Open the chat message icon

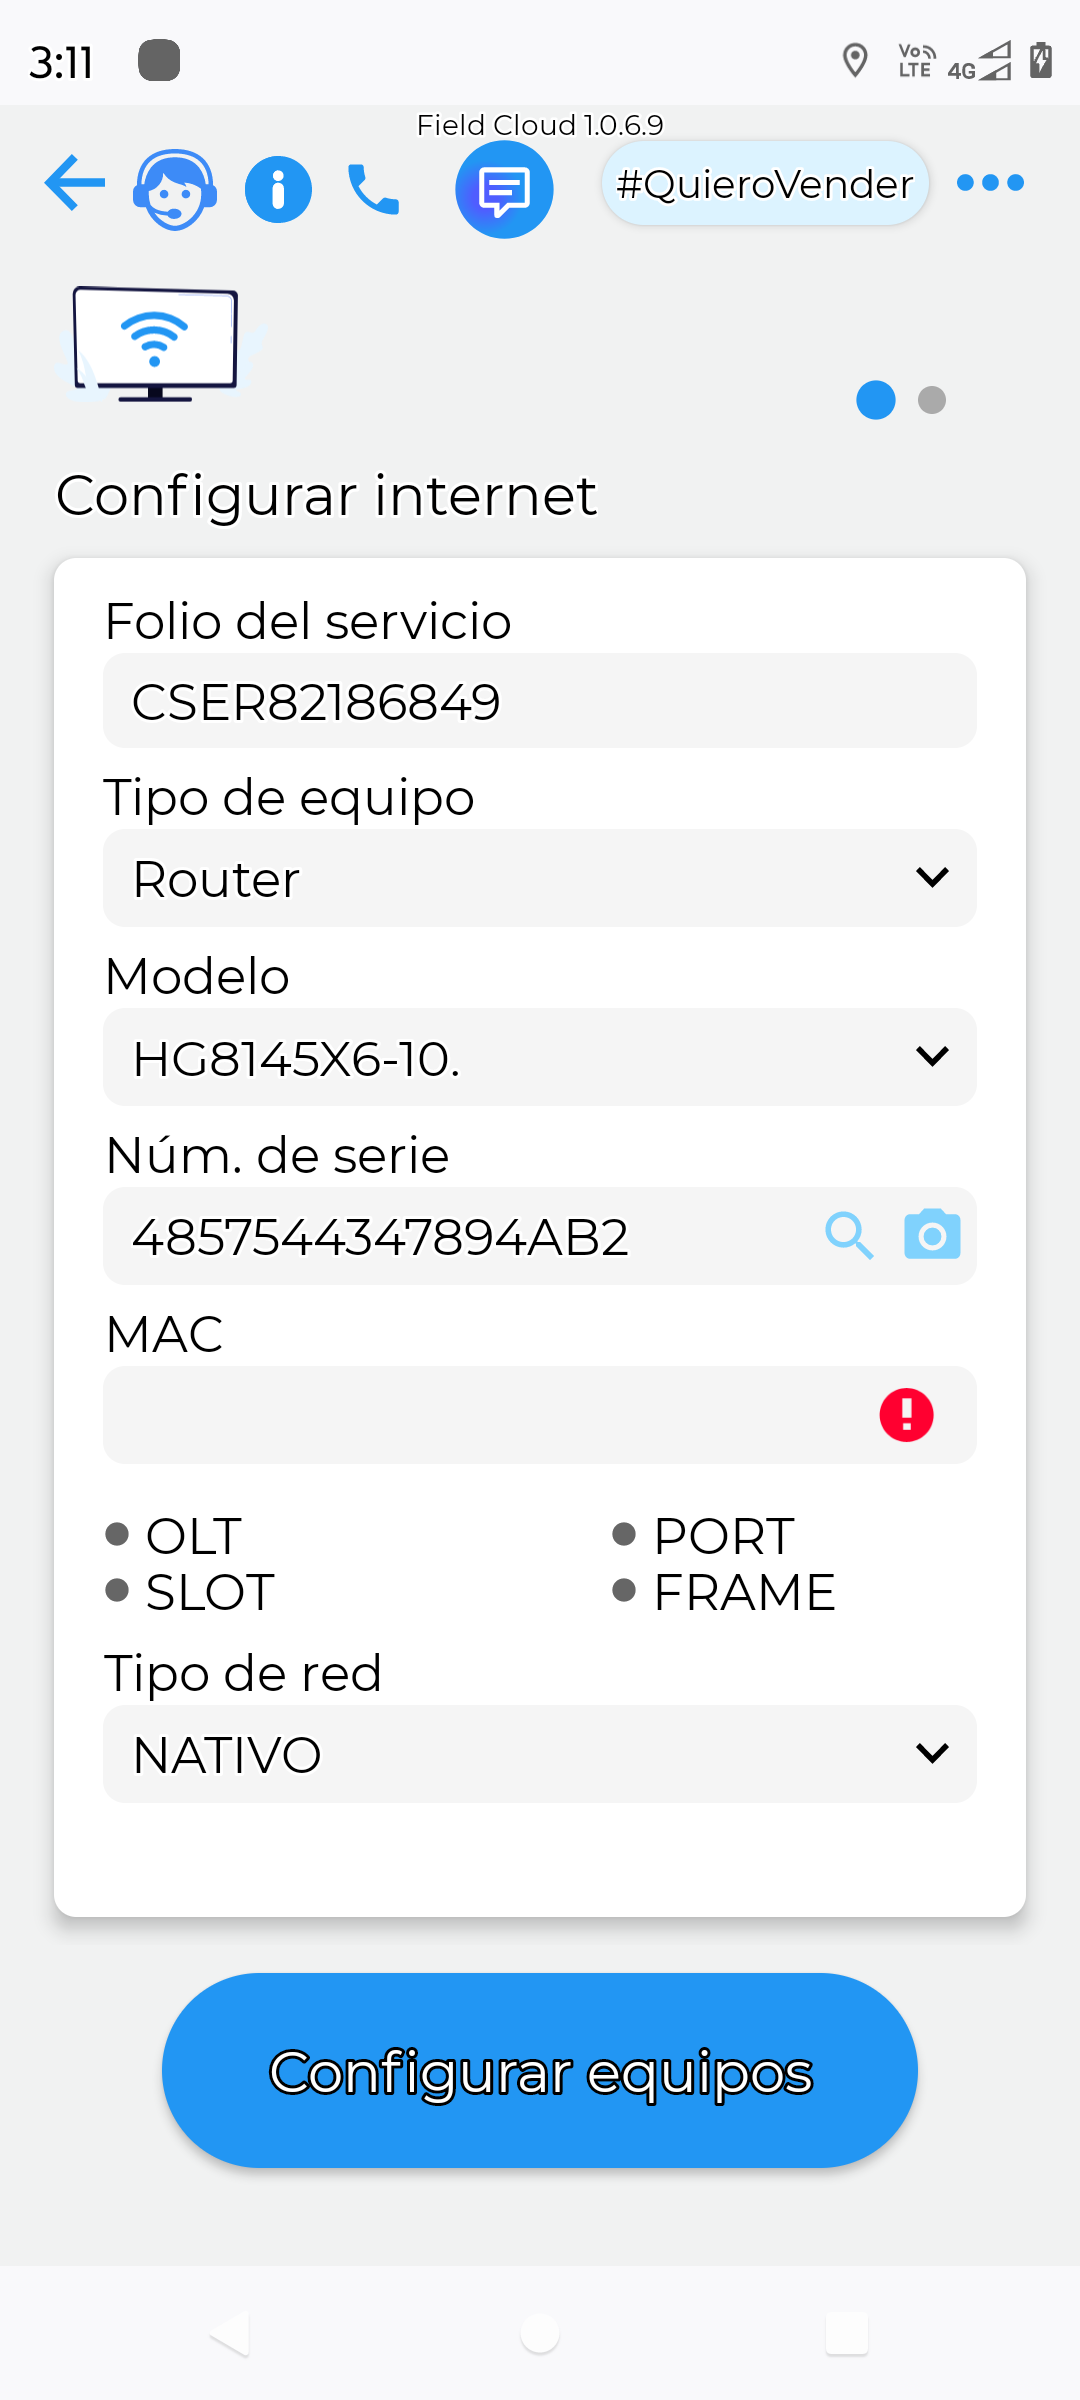(504, 190)
